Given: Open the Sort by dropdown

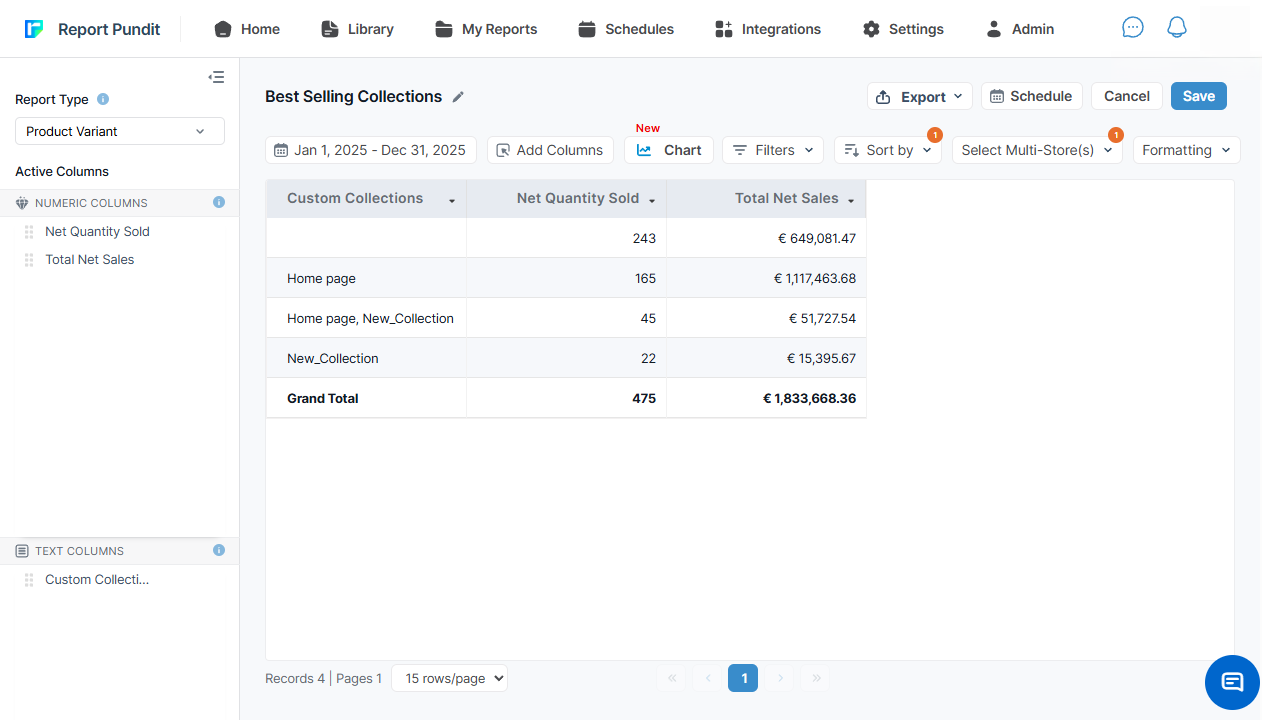Looking at the screenshot, I should click(888, 150).
